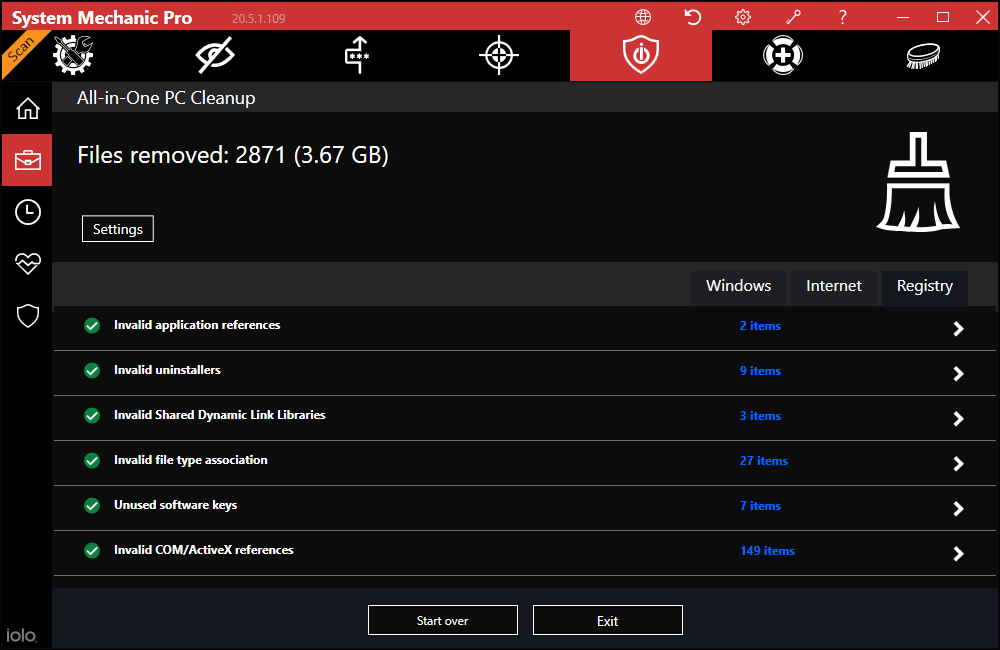Open the 9 items link
The width and height of the screenshot is (1000, 650).
[760, 371]
